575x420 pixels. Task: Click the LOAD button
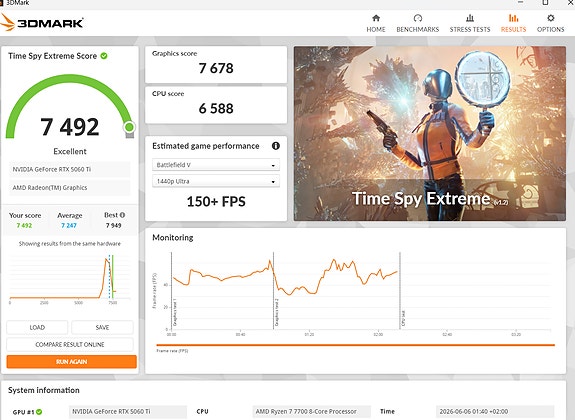point(37,327)
